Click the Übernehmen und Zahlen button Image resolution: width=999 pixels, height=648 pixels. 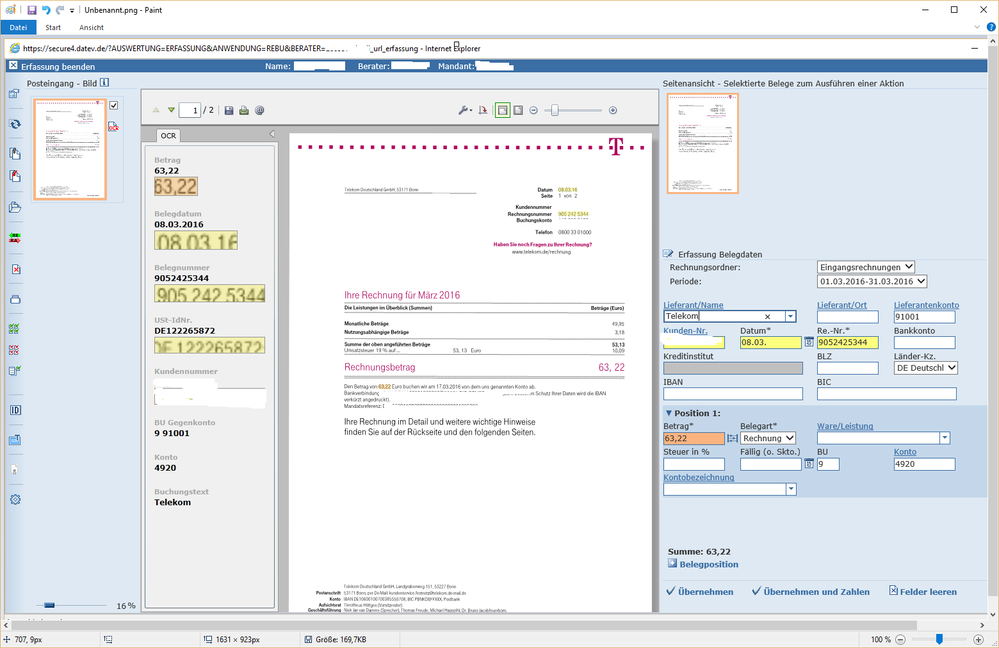[810, 592]
